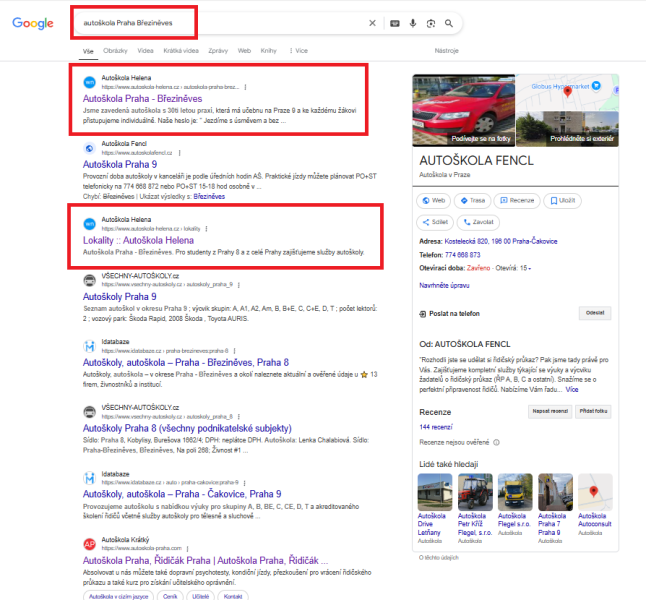The image size is (646, 600).
Task: Switch to the Obrázky tab
Action: (115, 51)
